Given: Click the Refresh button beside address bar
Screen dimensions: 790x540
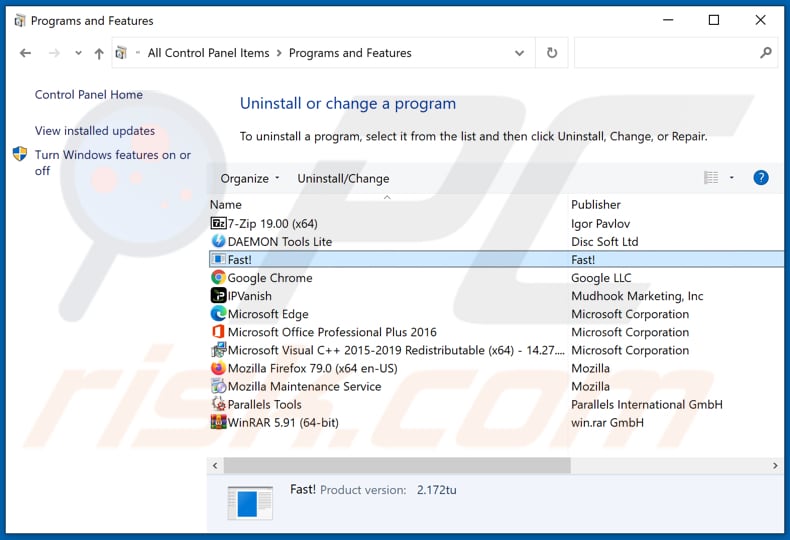Looking at the screenshot, I should pyautogui.click(x=551, y=53).
